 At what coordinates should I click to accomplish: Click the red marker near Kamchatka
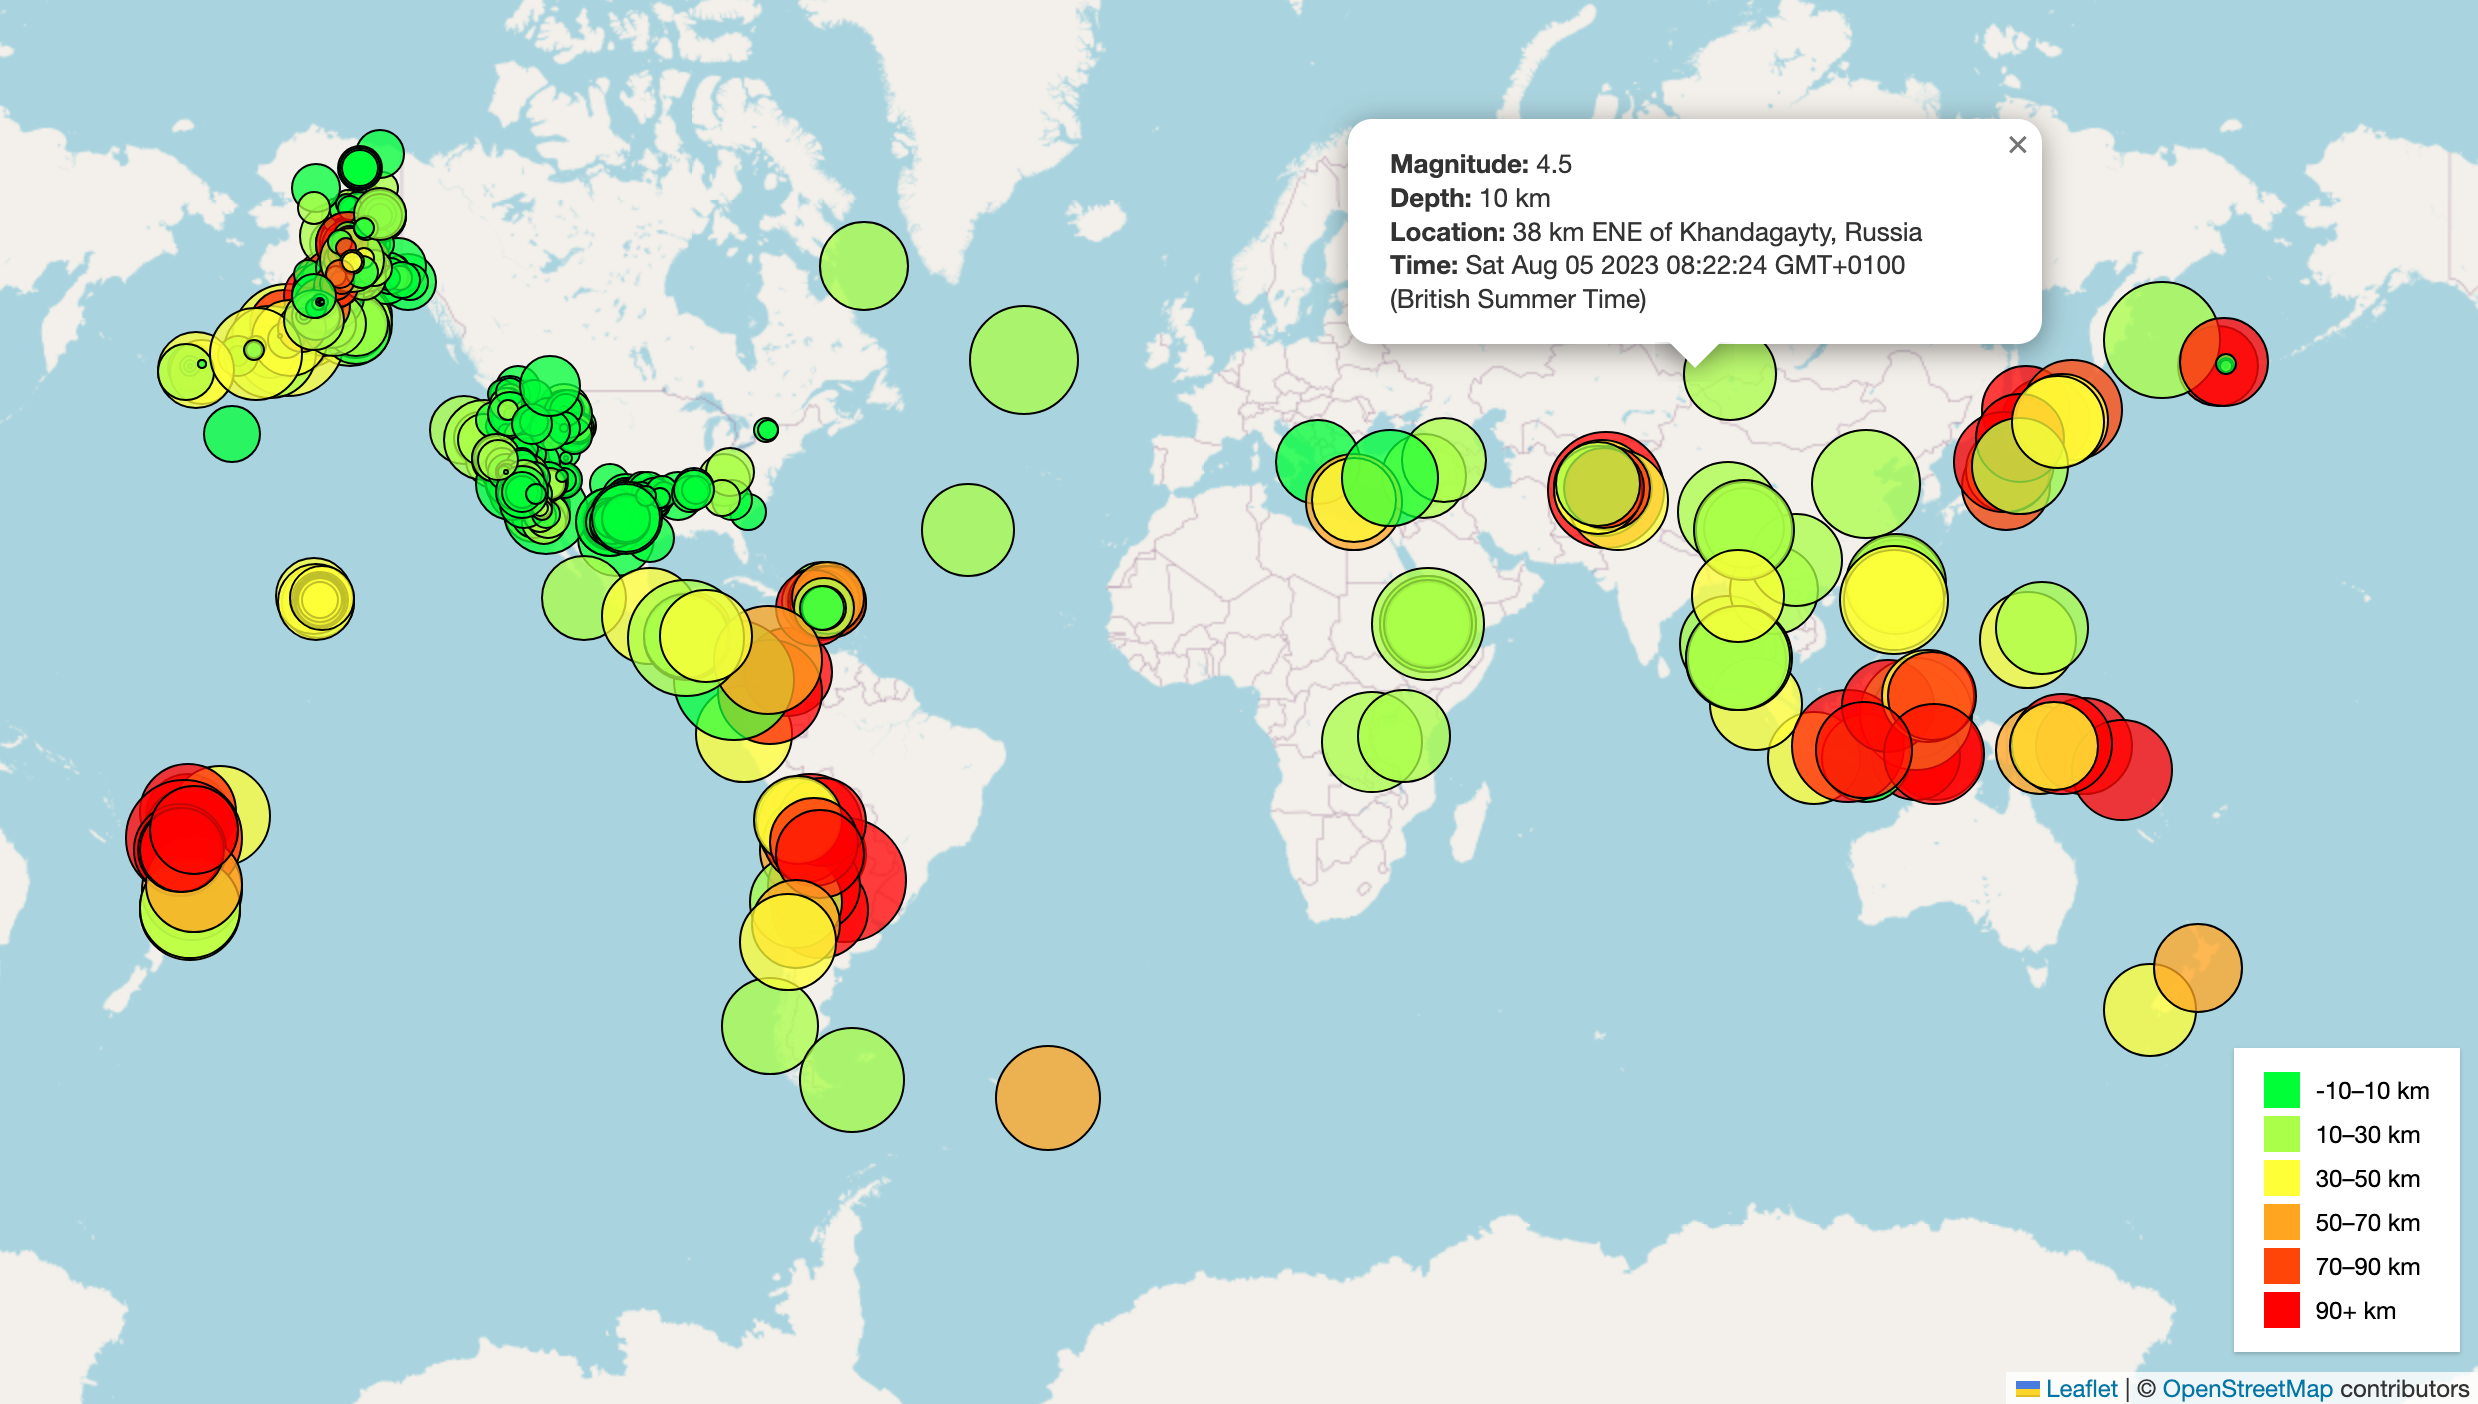coord(2240,375)
